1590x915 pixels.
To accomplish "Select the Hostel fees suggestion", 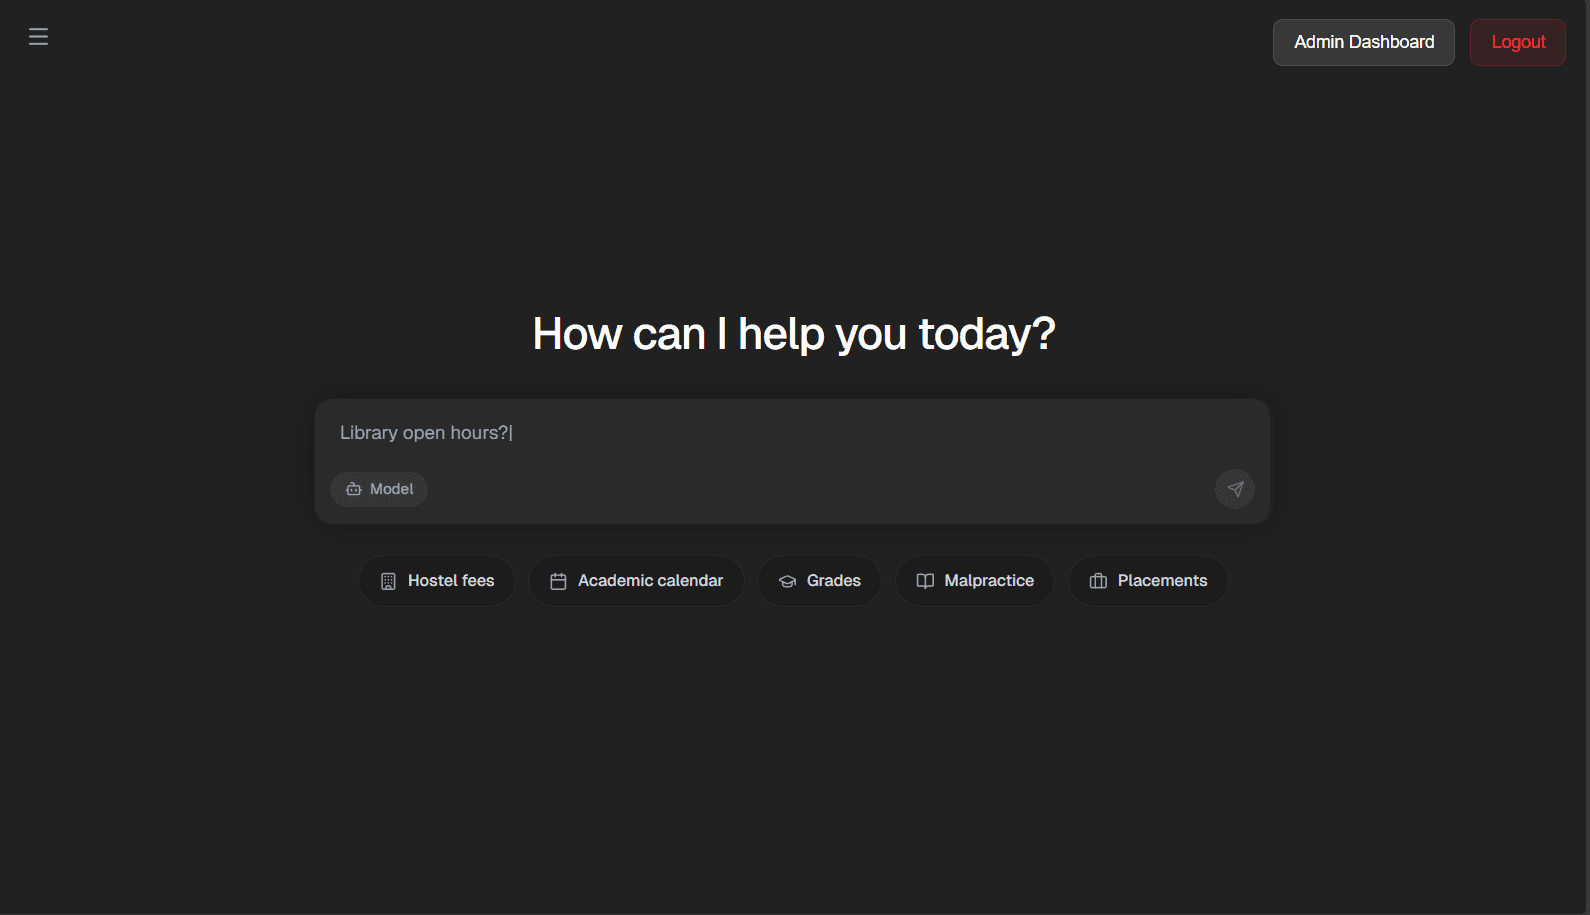I will coord(437,581).
